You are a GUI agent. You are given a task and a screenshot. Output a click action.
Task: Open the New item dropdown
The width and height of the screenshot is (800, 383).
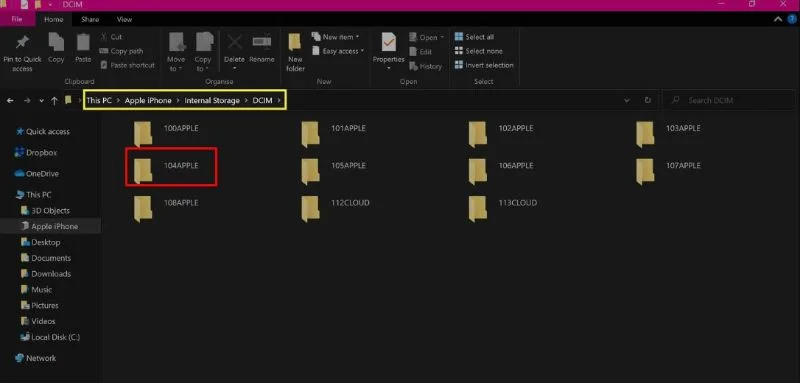pyautogui.click(x=336, y=37)
